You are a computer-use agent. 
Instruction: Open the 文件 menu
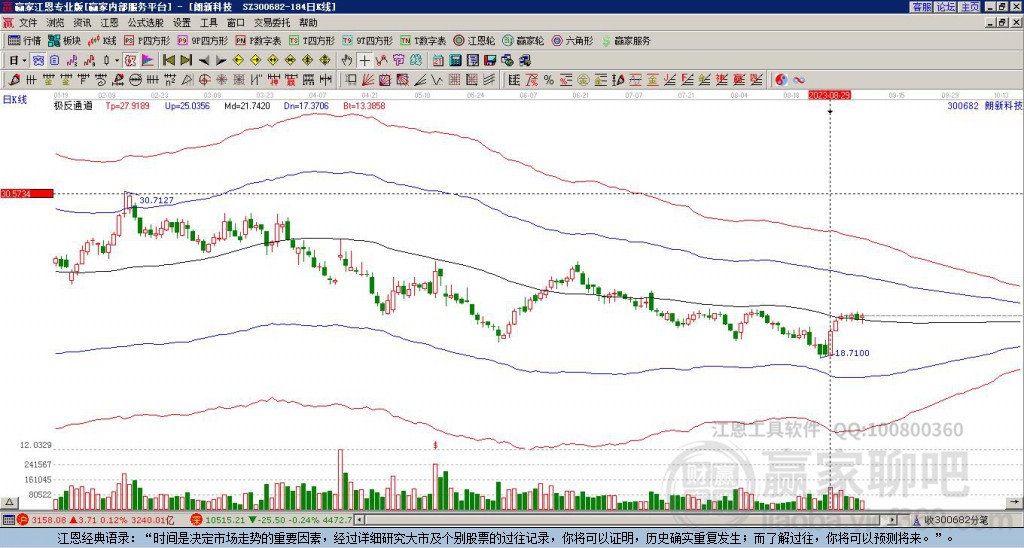pyautogui.click(x=28, y=23)
